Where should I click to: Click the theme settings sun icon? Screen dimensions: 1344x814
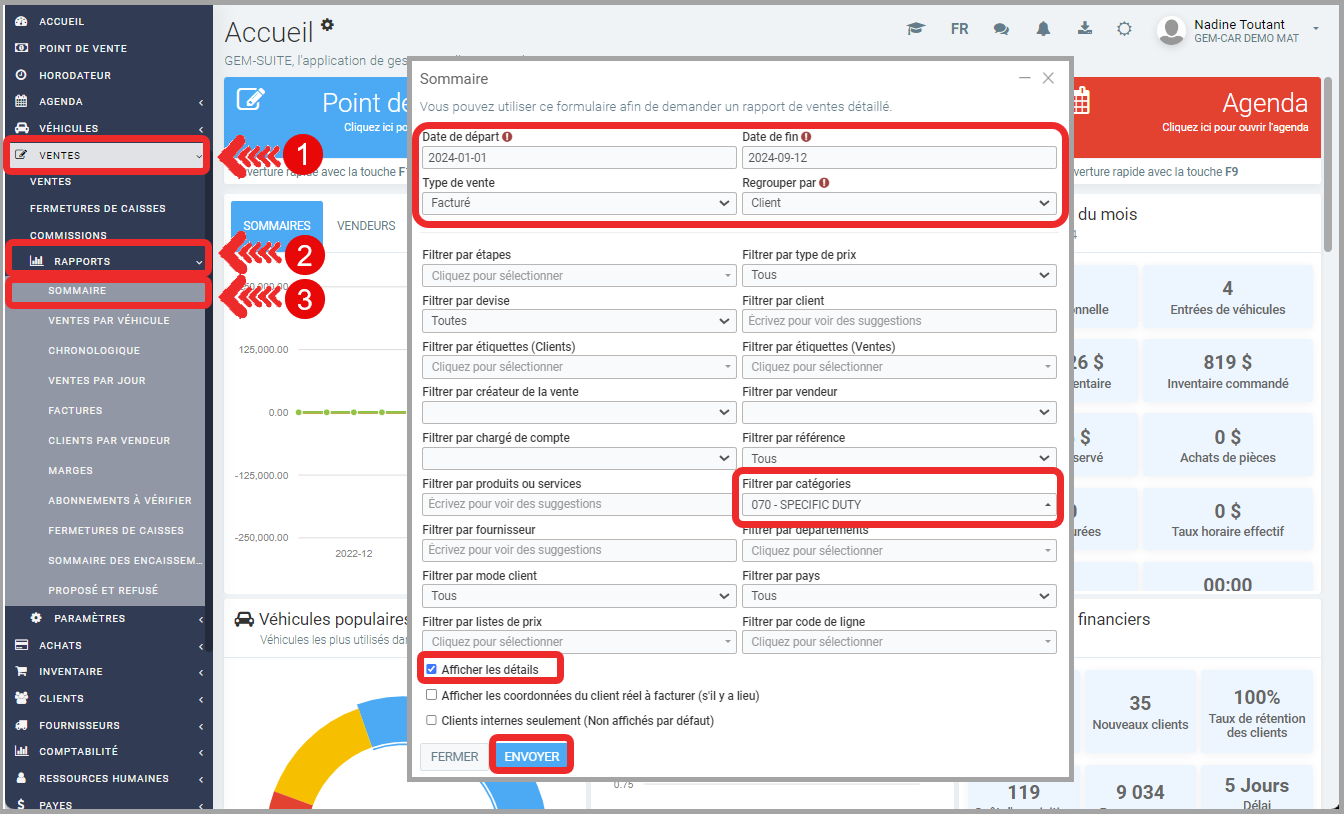click(1124, 29)
